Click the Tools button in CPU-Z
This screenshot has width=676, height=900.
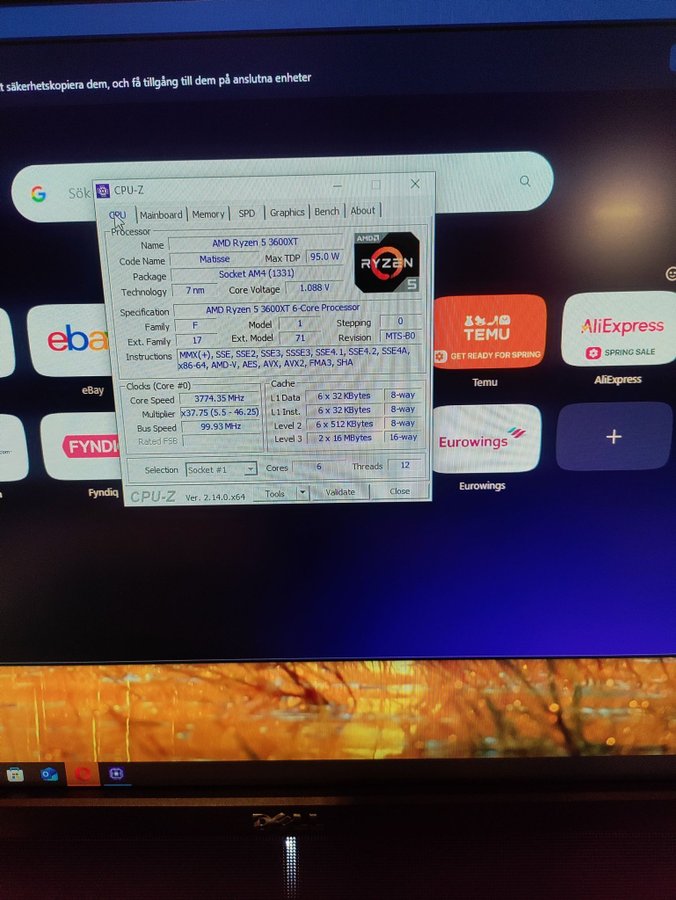point(275,493)
